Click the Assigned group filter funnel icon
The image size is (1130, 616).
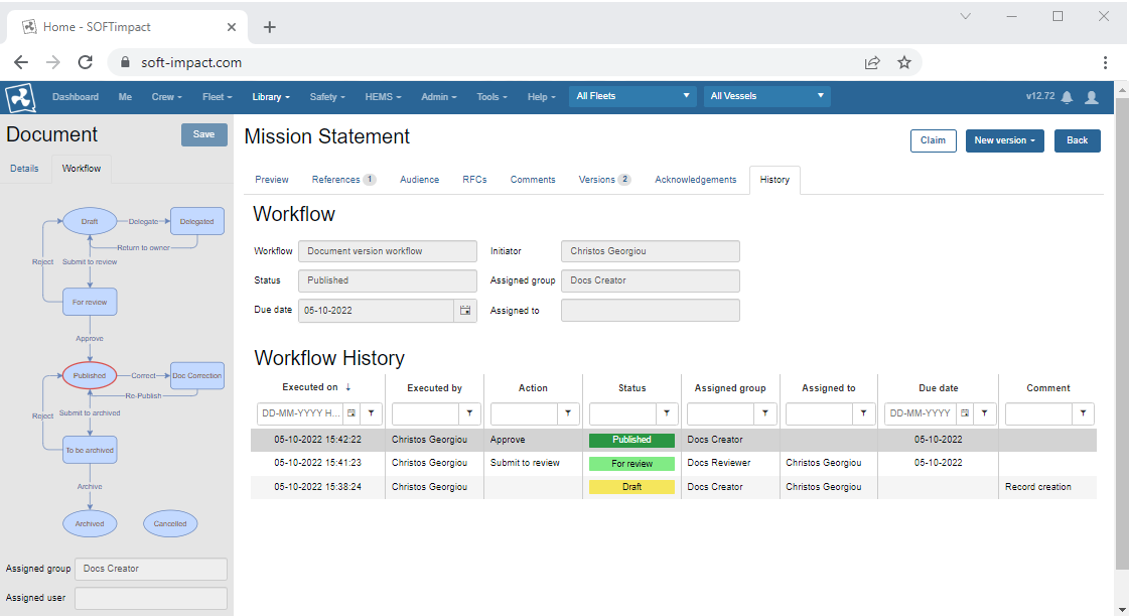point(765,414)
